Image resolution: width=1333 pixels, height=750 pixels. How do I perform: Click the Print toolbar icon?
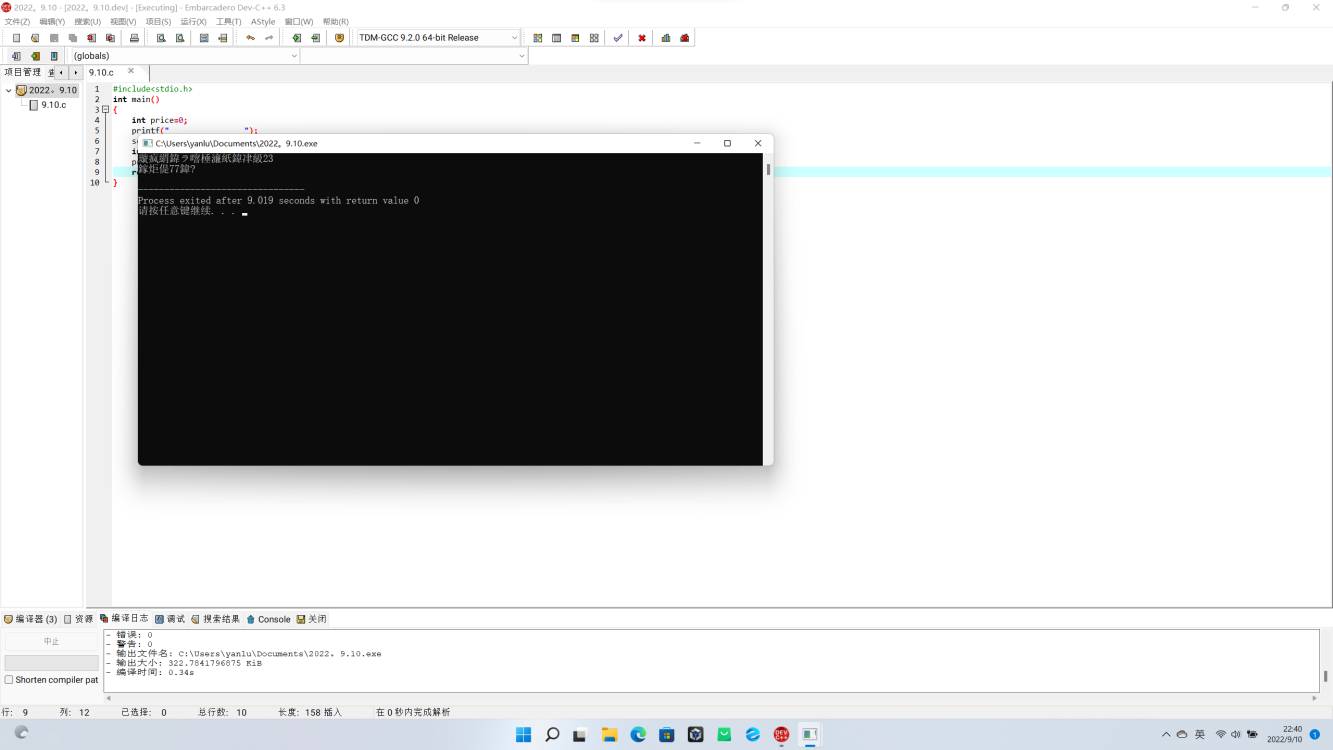134,38
